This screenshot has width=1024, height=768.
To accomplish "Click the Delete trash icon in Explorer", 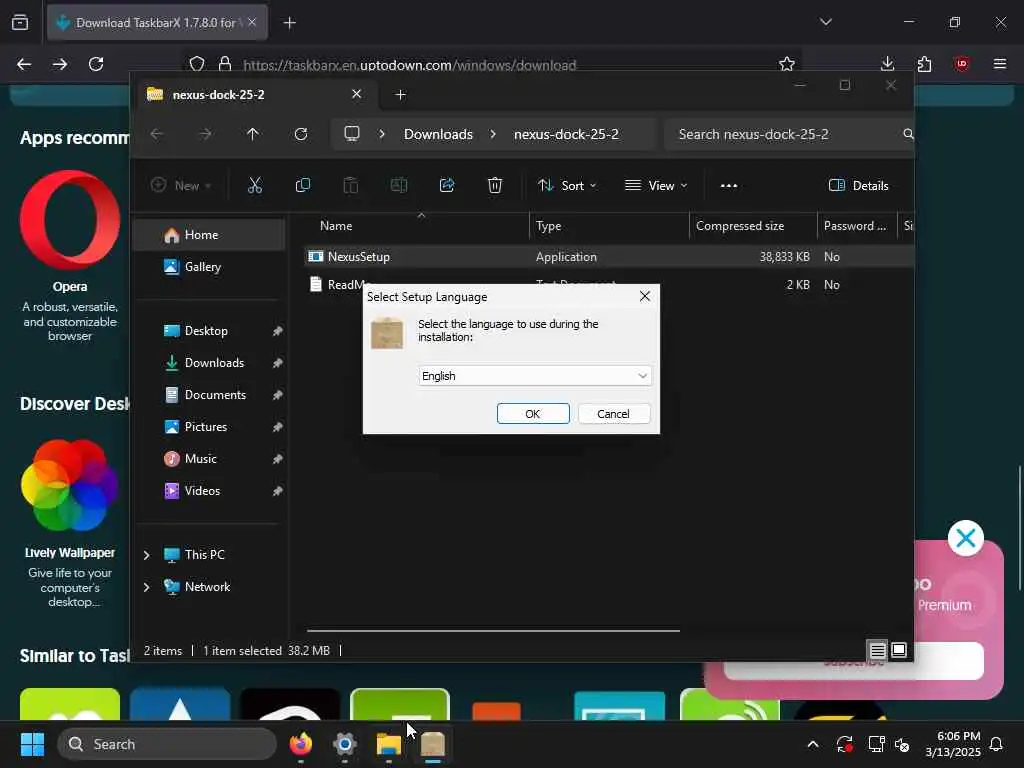I will [495, 185].
